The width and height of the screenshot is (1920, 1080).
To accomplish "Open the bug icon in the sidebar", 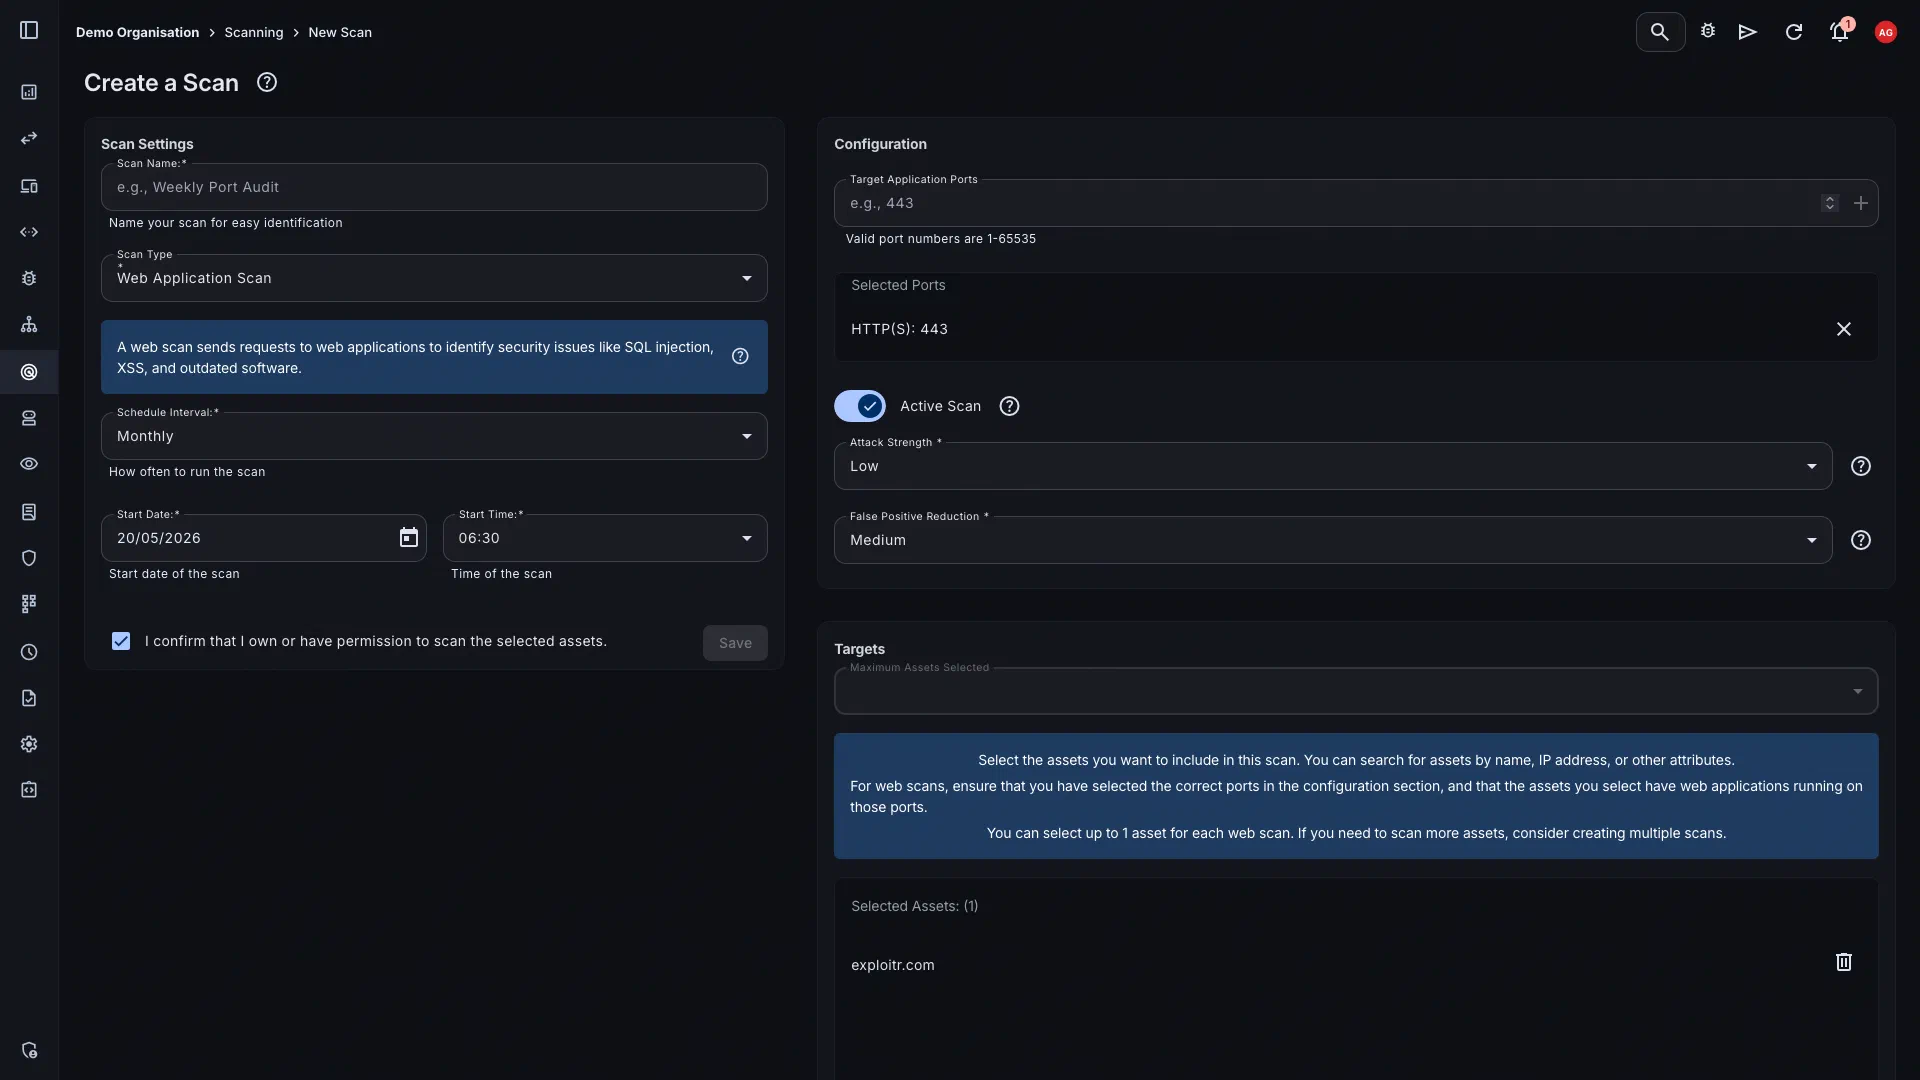I will pos(29,278).
